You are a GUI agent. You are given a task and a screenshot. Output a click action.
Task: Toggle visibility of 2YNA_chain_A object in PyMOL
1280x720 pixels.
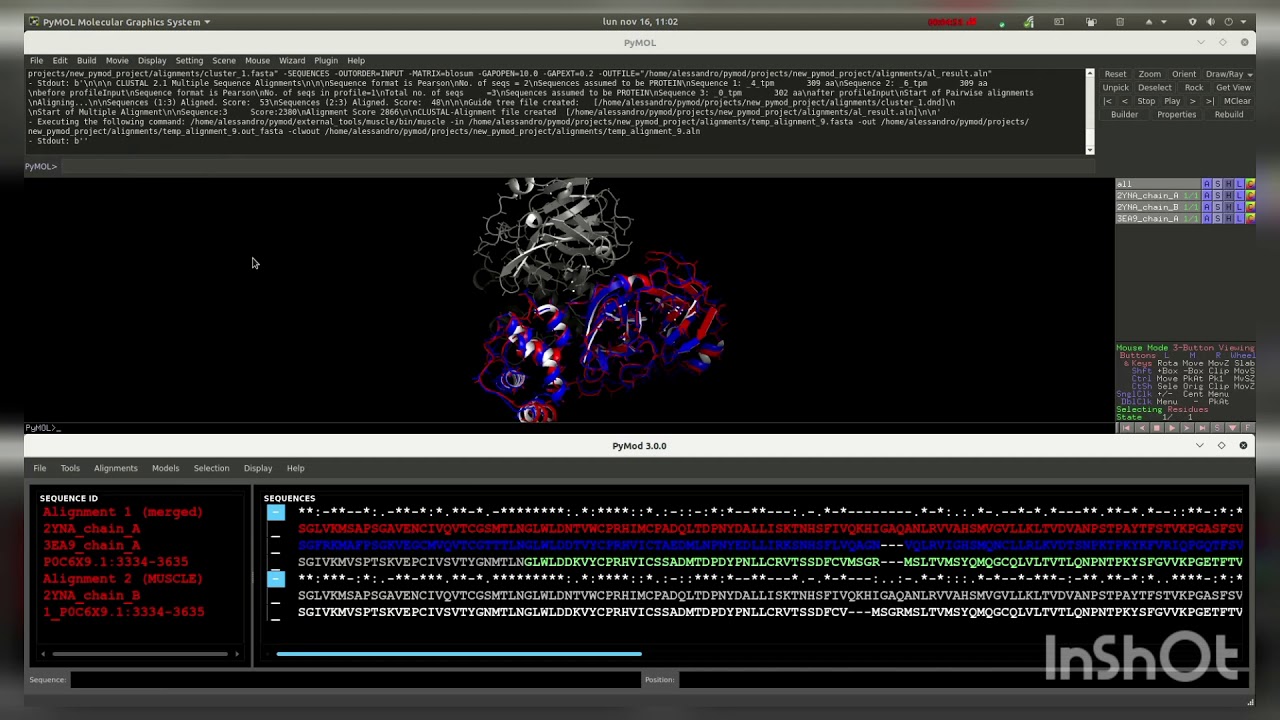click(1158, 195)
